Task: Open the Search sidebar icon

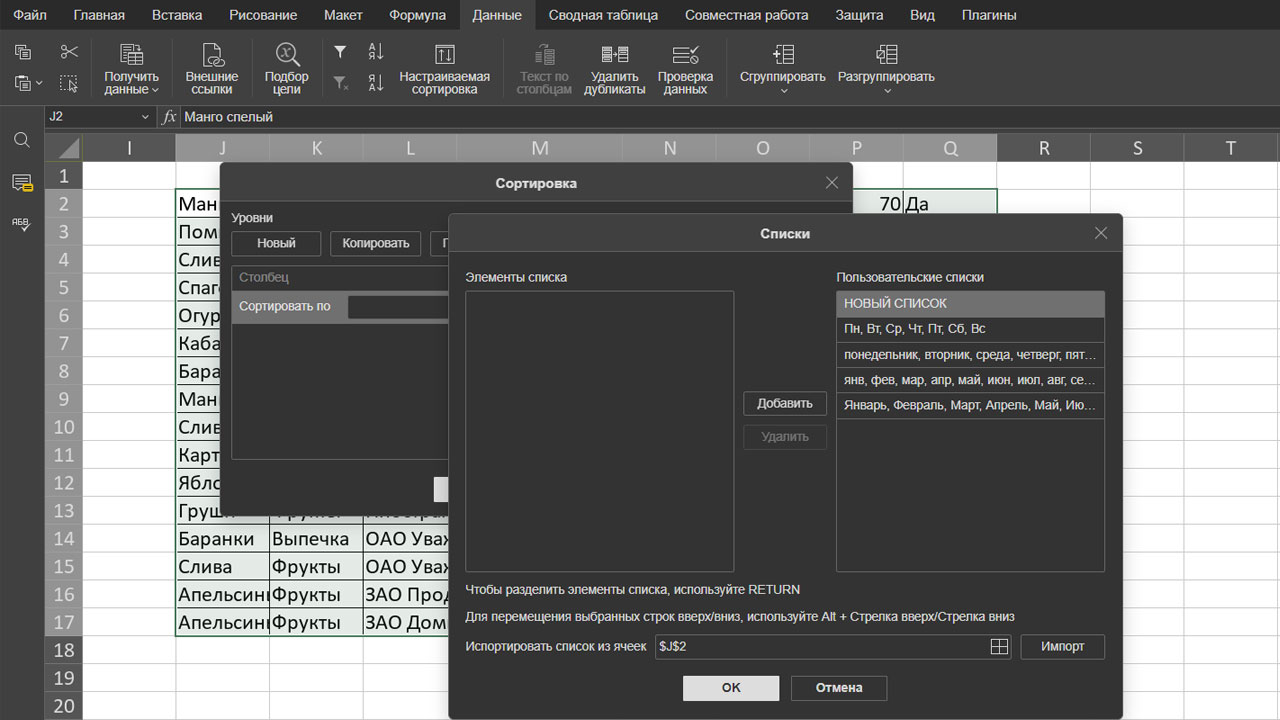Action: (x=22, y=140)
